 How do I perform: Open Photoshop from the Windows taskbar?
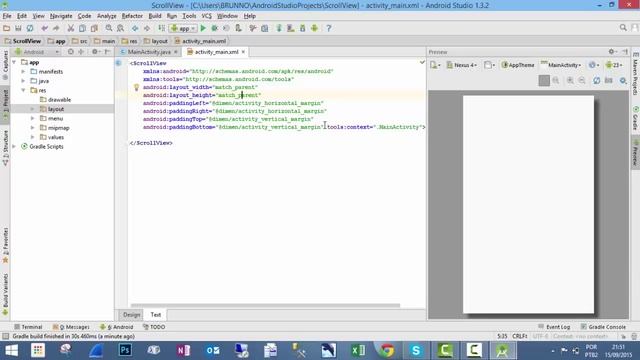point(125,350)
